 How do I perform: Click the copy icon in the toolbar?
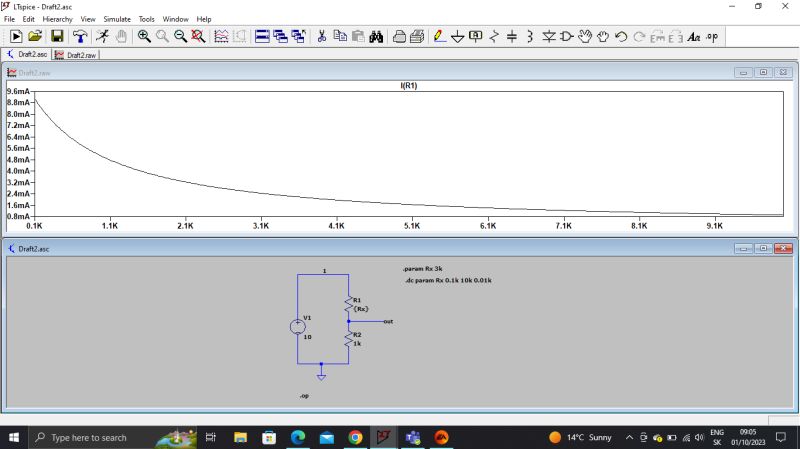point(340,36)
